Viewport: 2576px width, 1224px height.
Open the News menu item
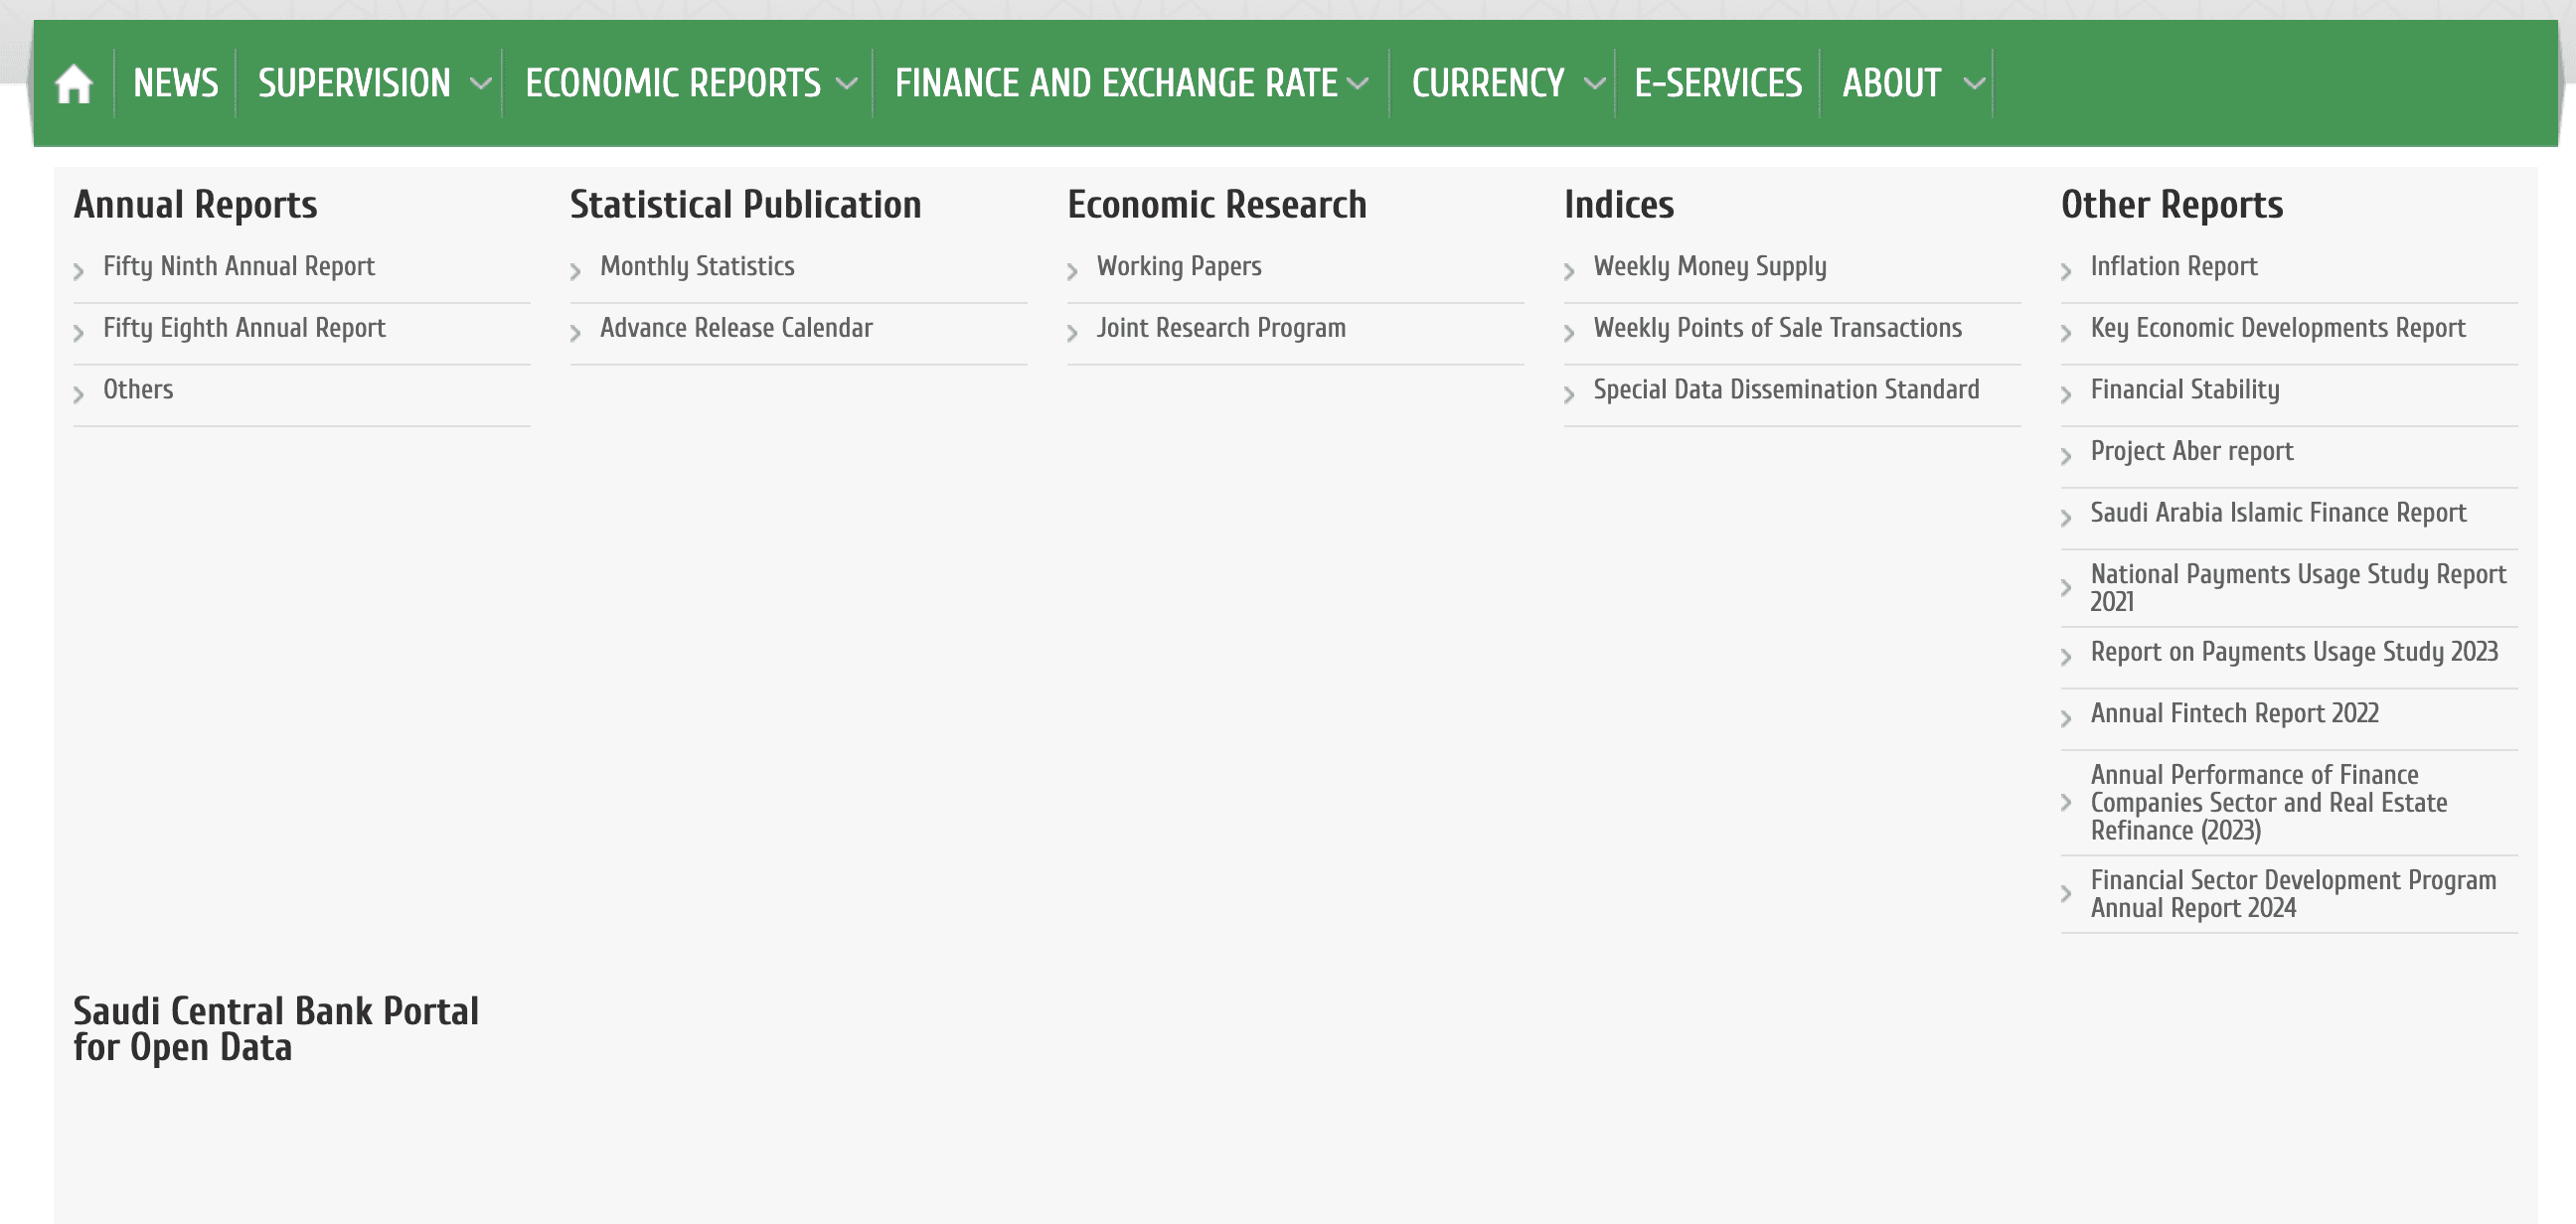(175, 84)
